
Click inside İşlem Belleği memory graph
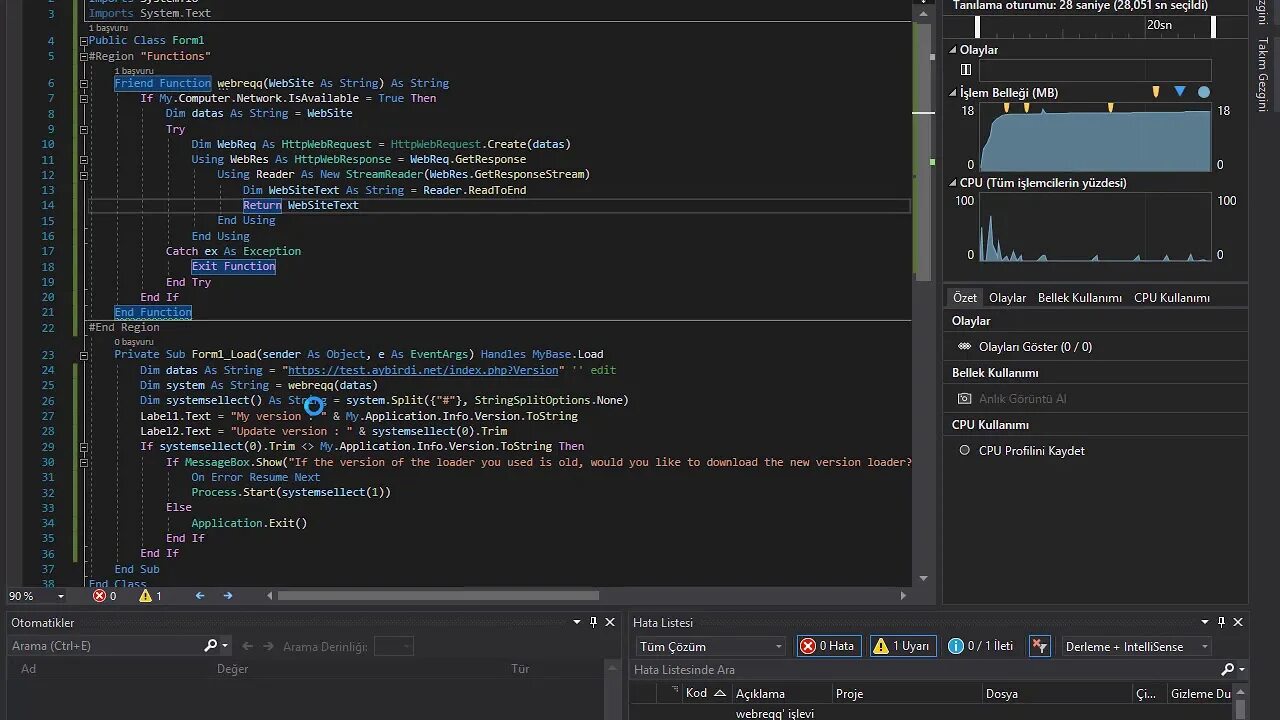1095,138
